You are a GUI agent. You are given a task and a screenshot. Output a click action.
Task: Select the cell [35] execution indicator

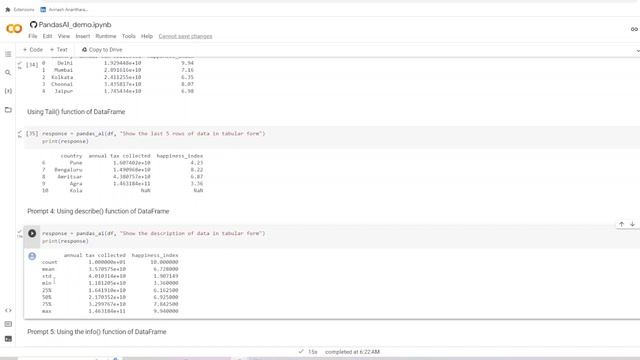pyautogui.click(x=32, y=133)
